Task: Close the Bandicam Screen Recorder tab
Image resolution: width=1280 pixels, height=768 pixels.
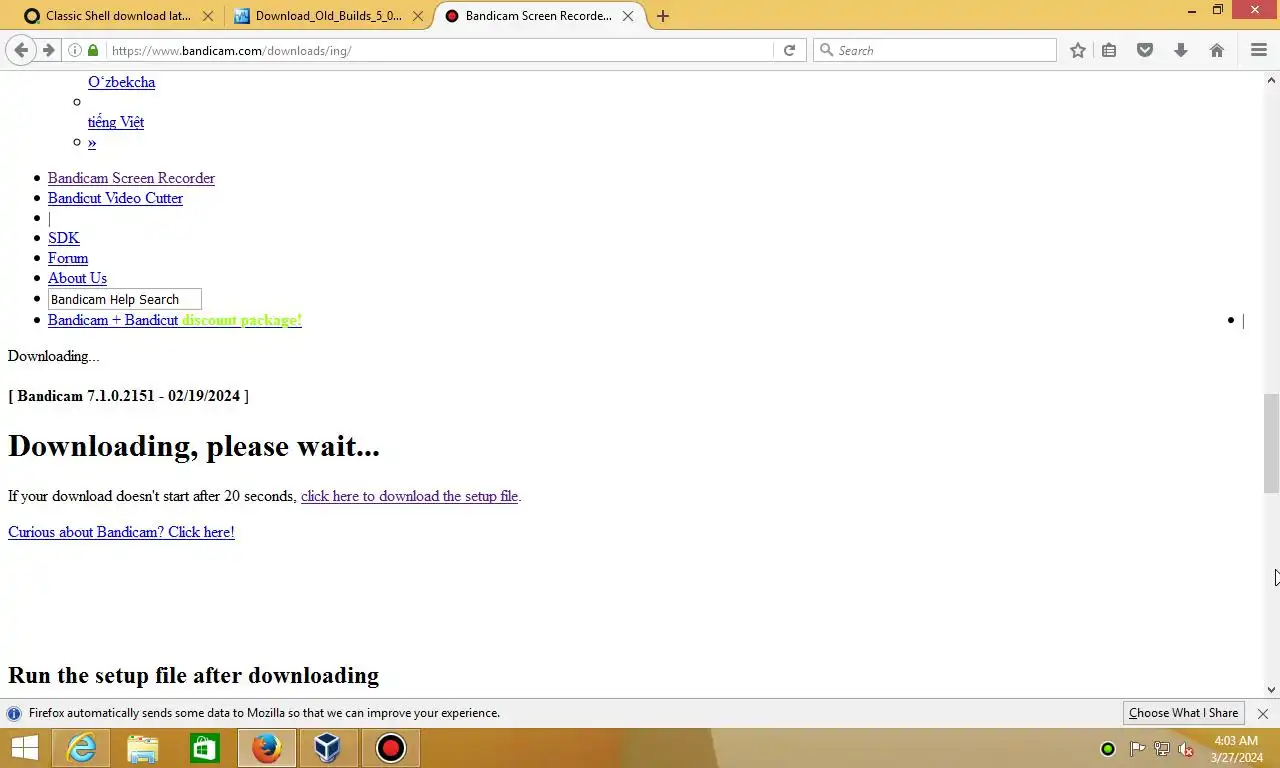Action: 628,16
